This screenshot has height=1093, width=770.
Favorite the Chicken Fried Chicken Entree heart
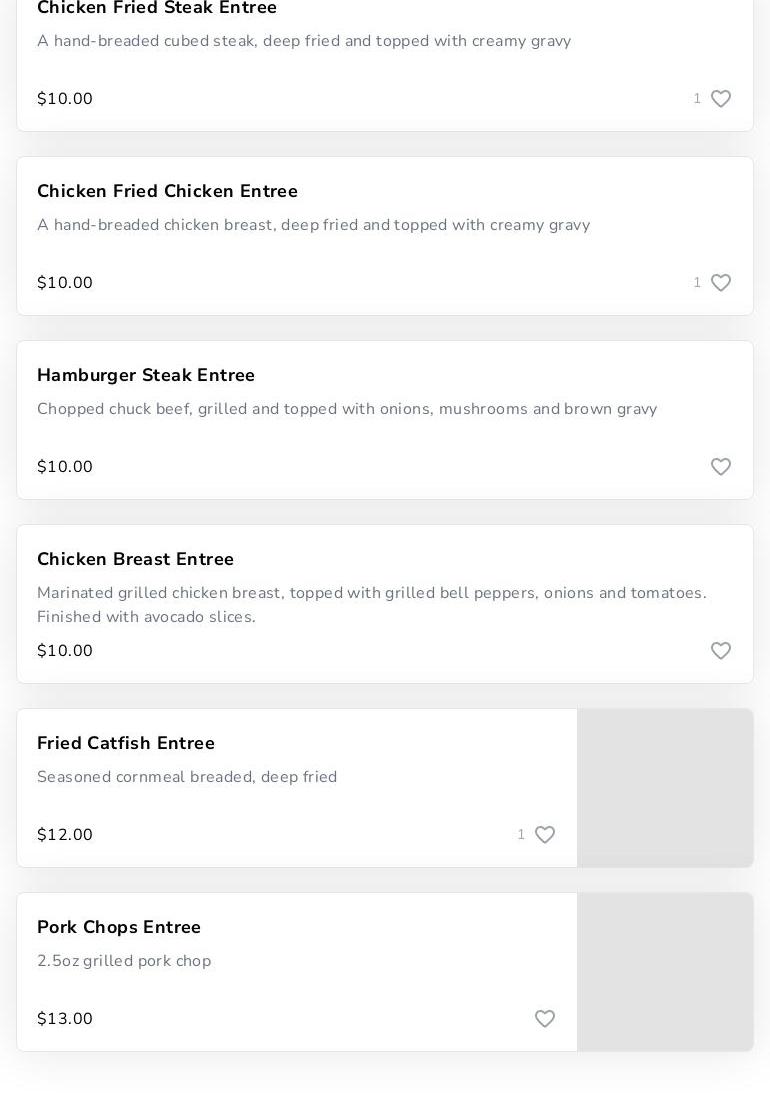(x=721, y=283)
